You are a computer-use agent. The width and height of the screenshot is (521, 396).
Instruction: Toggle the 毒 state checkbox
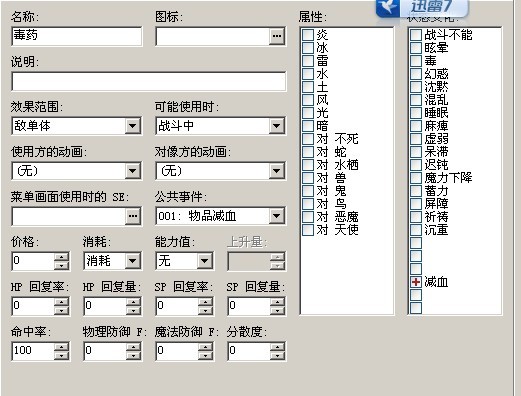tap(416, 61)
